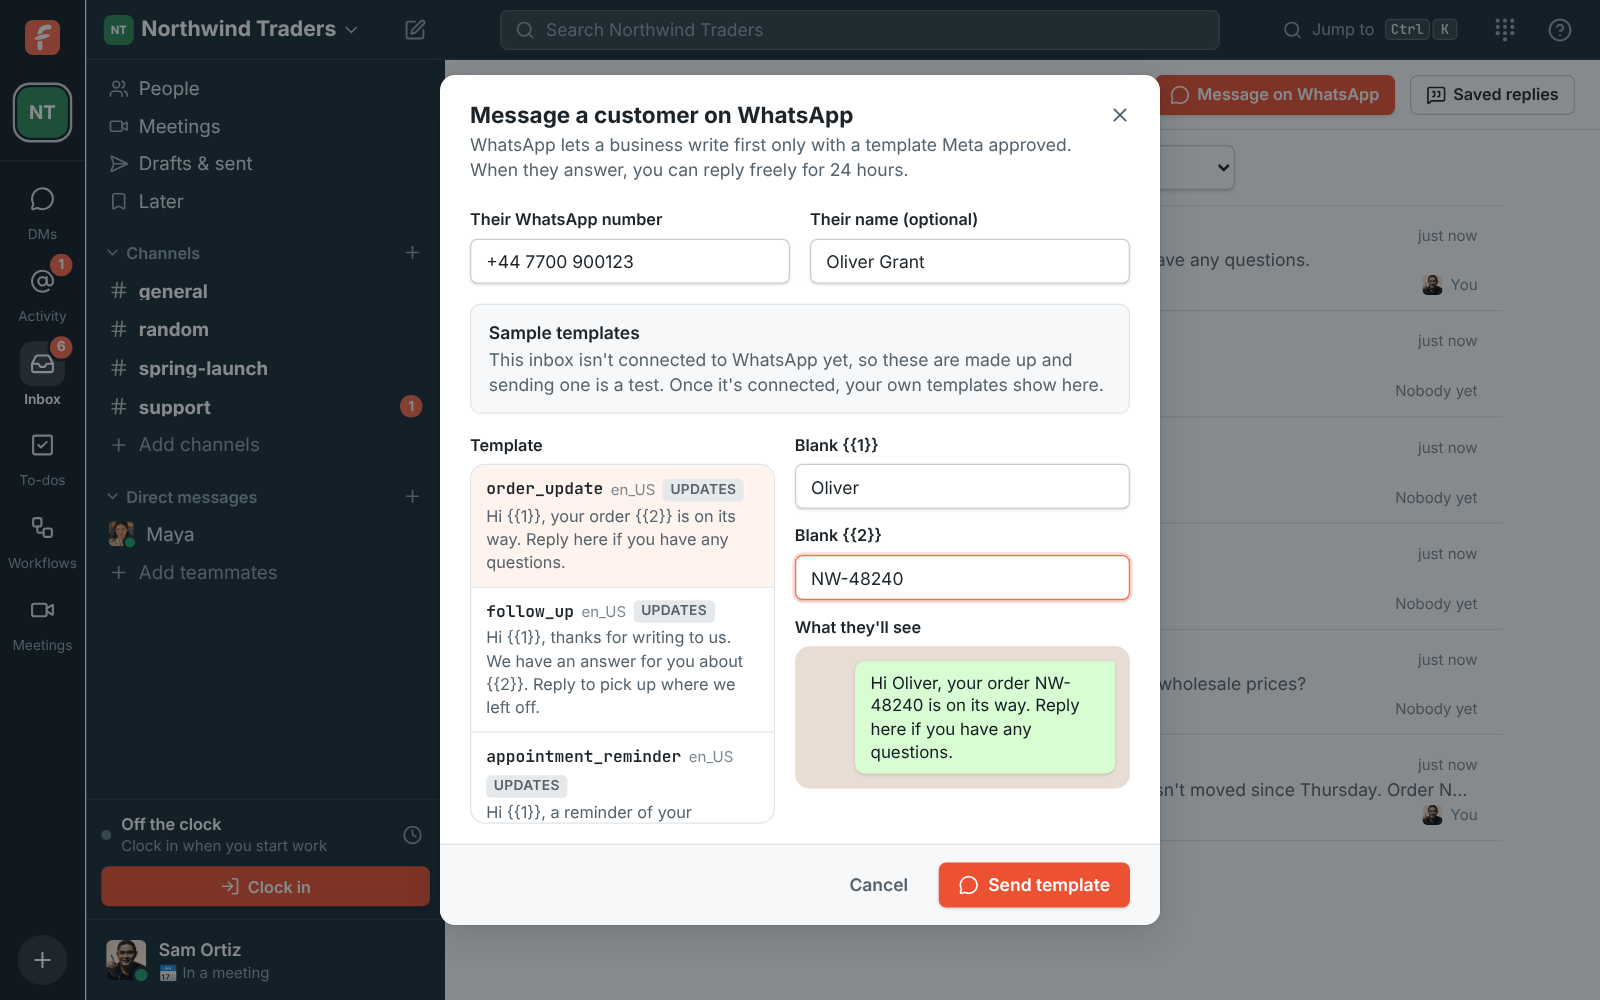Viewport: 1600px width, 1000px height.
Task: Click the Send template button
Action: pyautogui.click(x=1034, y=885)
